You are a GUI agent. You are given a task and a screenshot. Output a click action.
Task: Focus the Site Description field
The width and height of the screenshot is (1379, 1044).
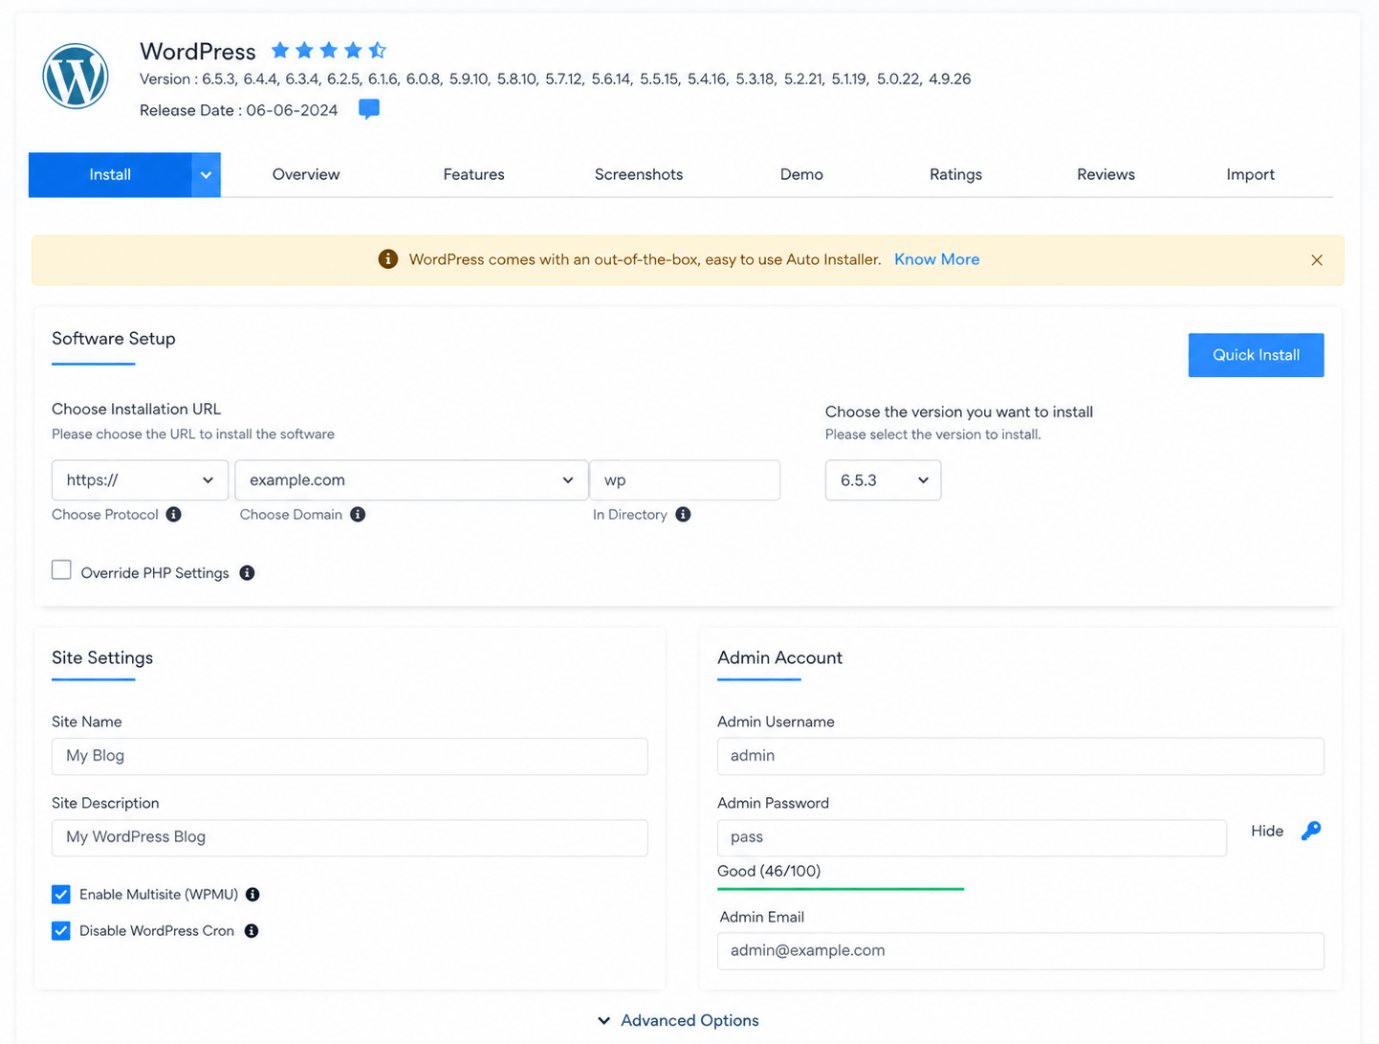350,838
